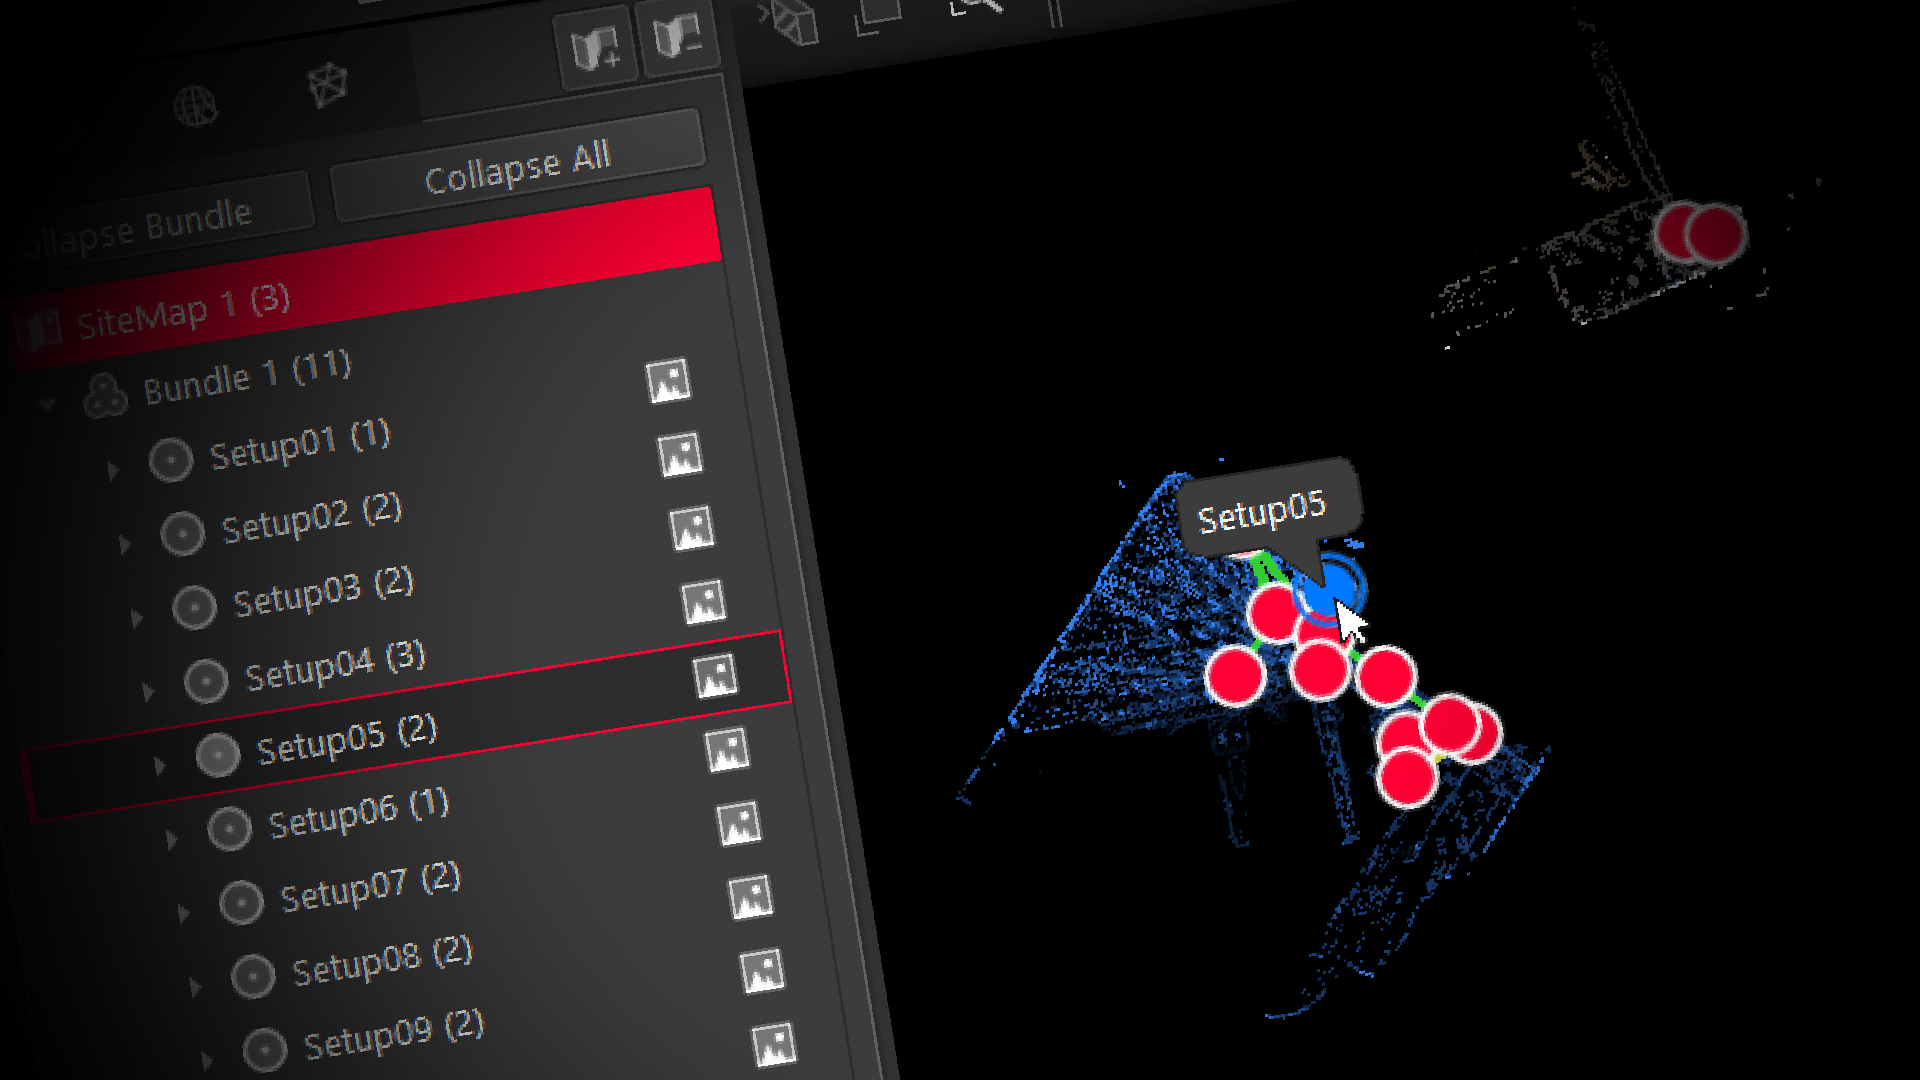Viewport: 1920px width, 1080px height.
Task: Toggle image icon on Setup05 row
Action: click(727, 749)
